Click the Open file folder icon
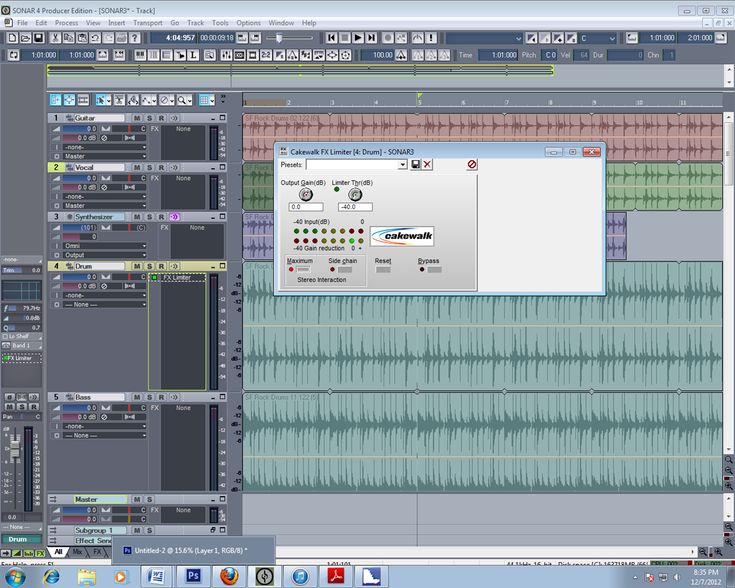 [x=25, y=38]
